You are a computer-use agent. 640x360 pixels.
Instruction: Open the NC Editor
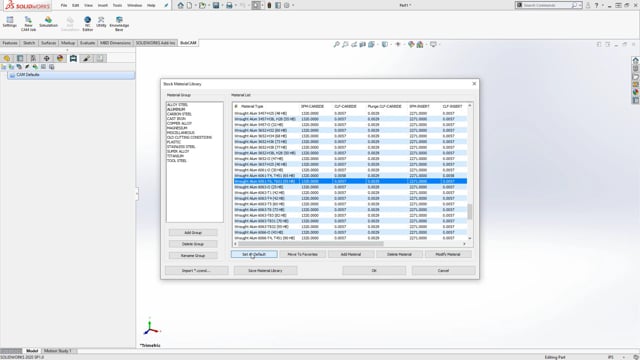(x=87, y=23)
